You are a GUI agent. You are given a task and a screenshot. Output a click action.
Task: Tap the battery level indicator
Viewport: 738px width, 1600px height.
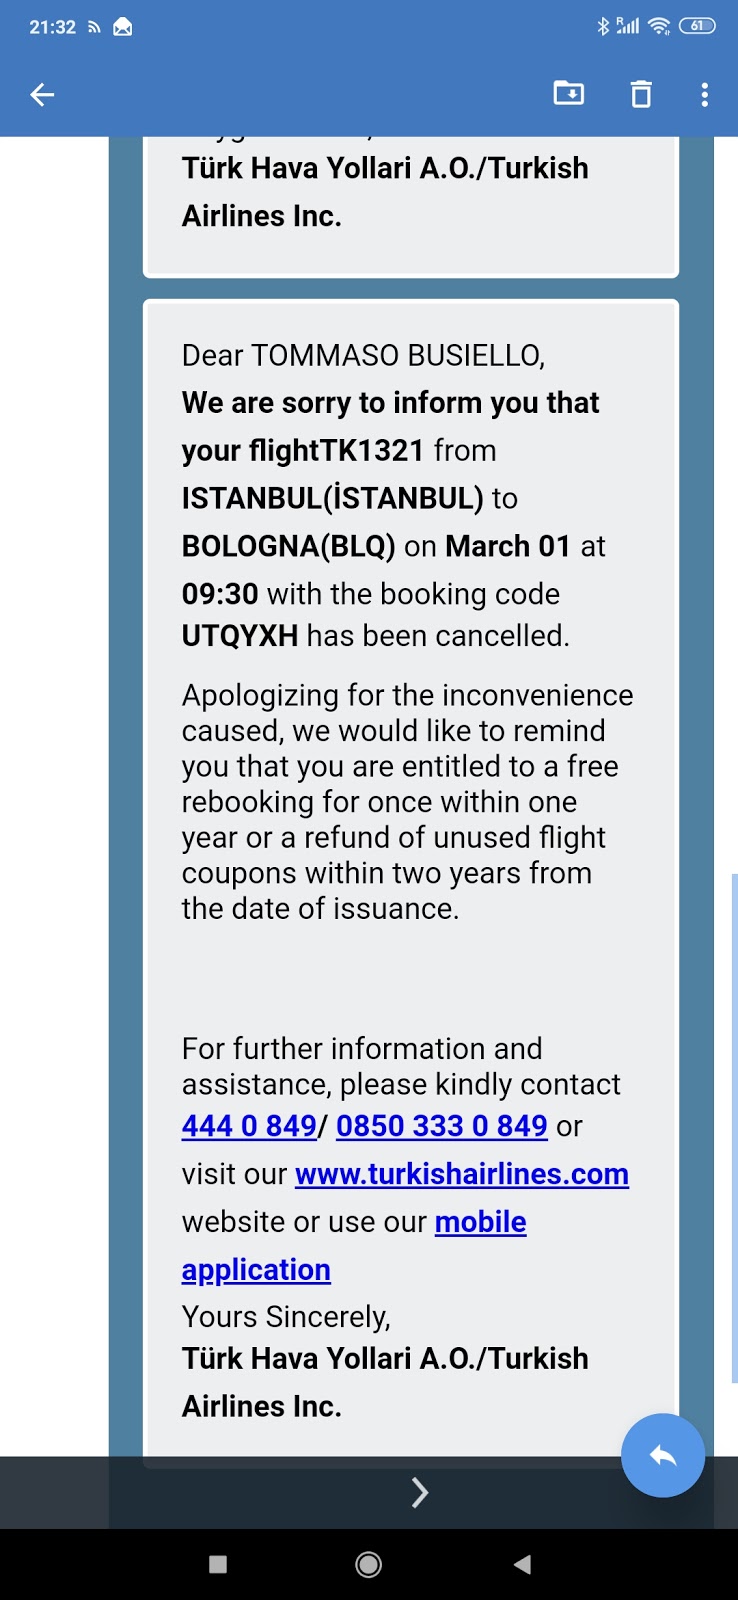pos(697,27)
